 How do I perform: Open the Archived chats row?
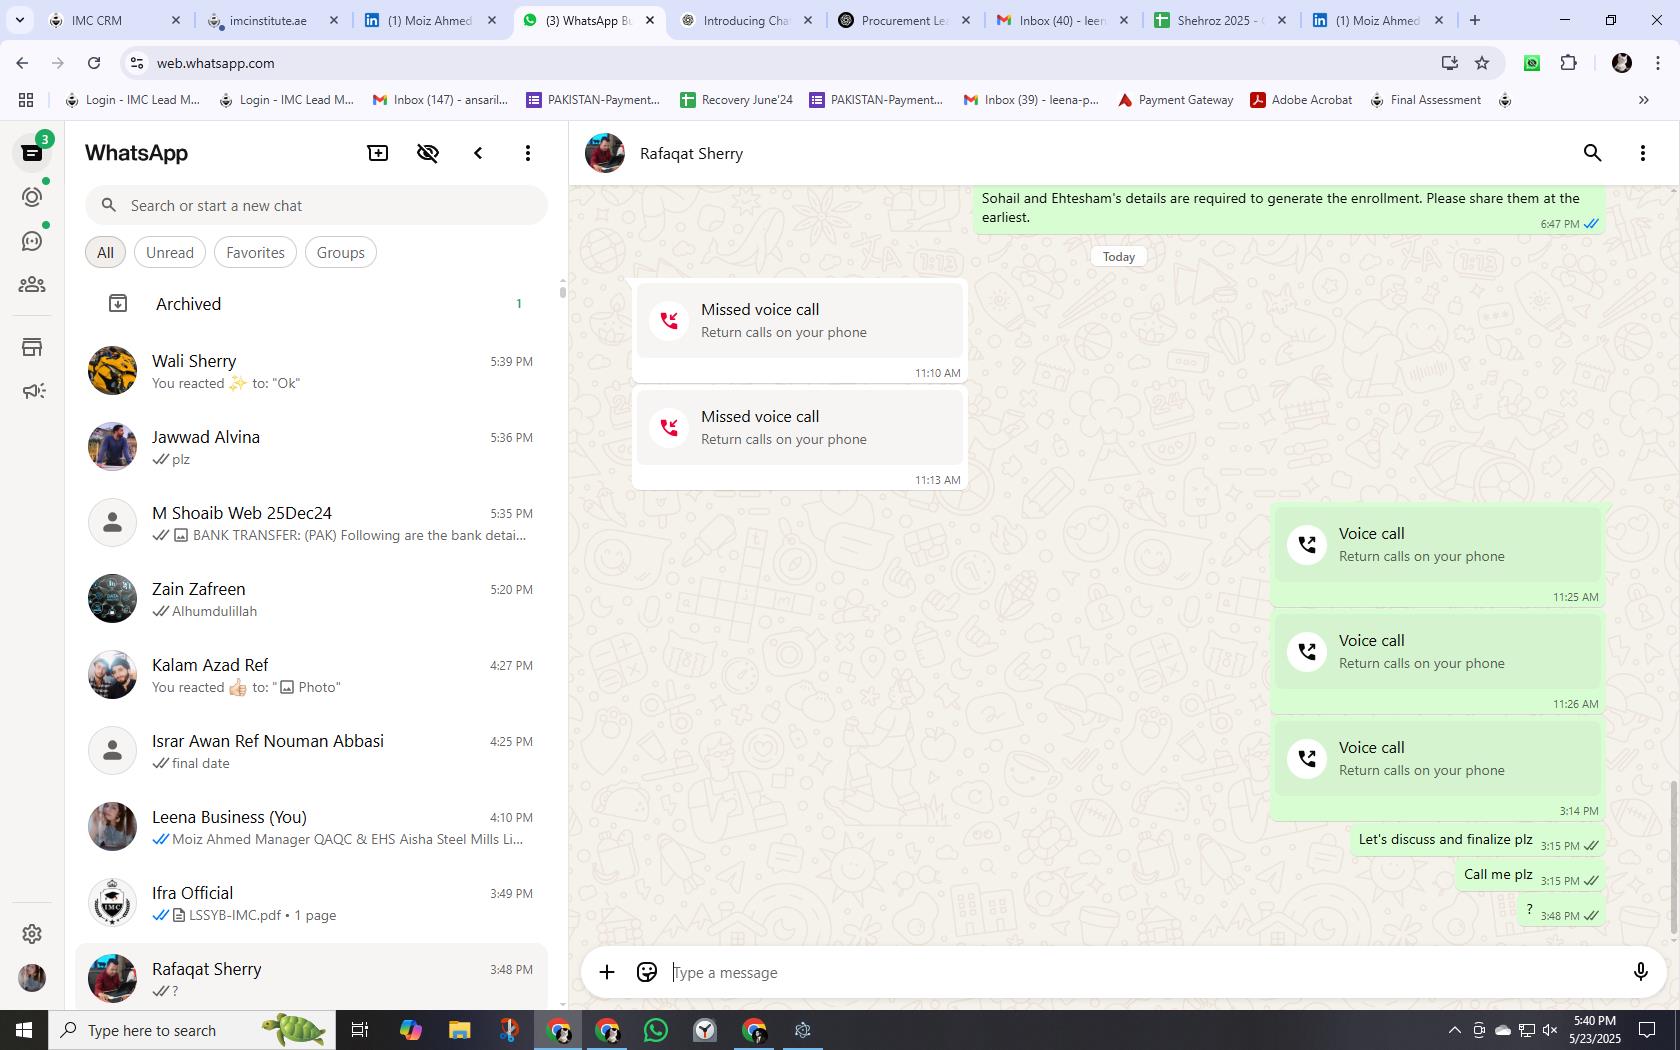click(x=312, y=304)
